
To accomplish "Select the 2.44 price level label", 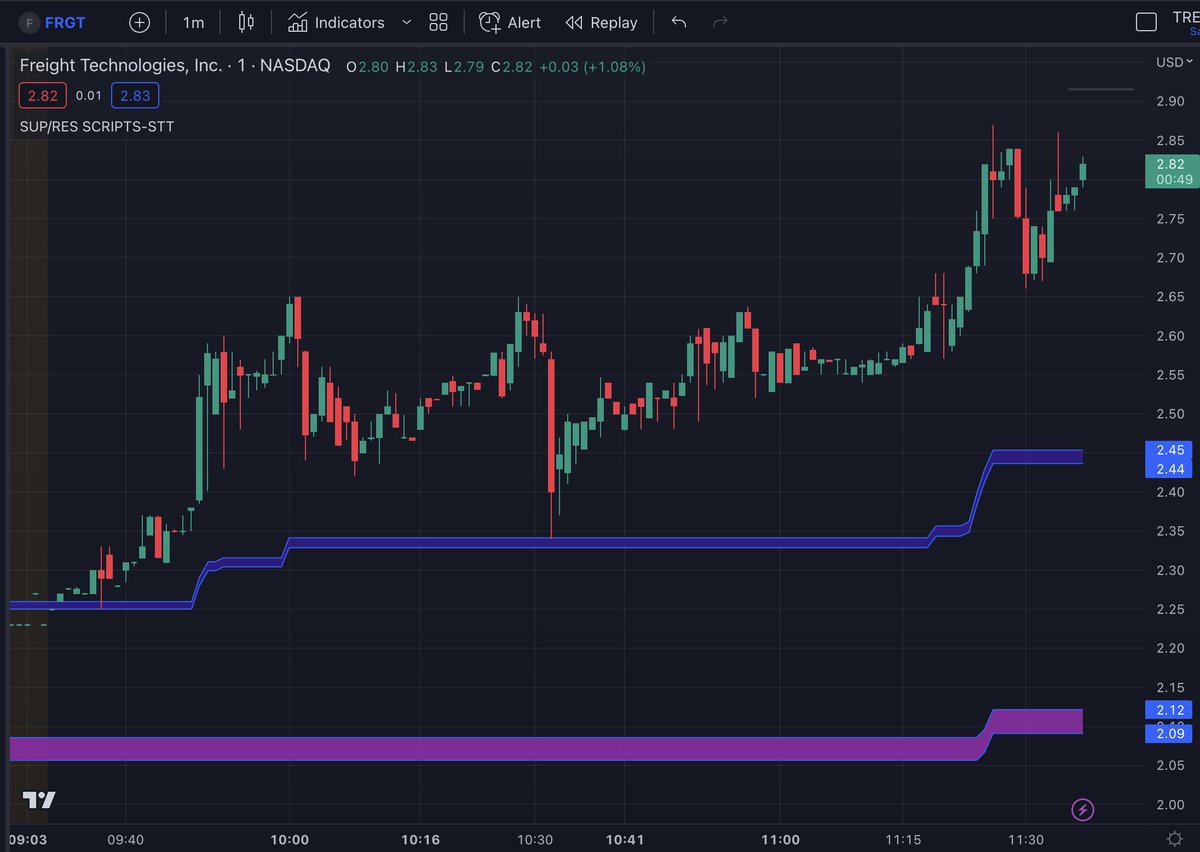I will 1170,468.
